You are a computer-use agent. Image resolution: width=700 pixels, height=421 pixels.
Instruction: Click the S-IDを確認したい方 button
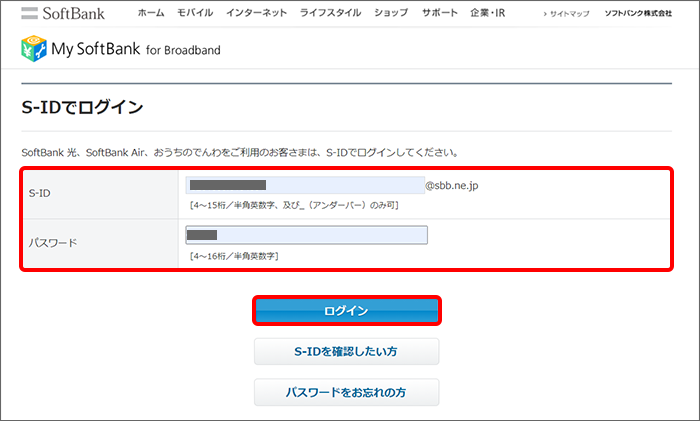[x=346, y=351]
